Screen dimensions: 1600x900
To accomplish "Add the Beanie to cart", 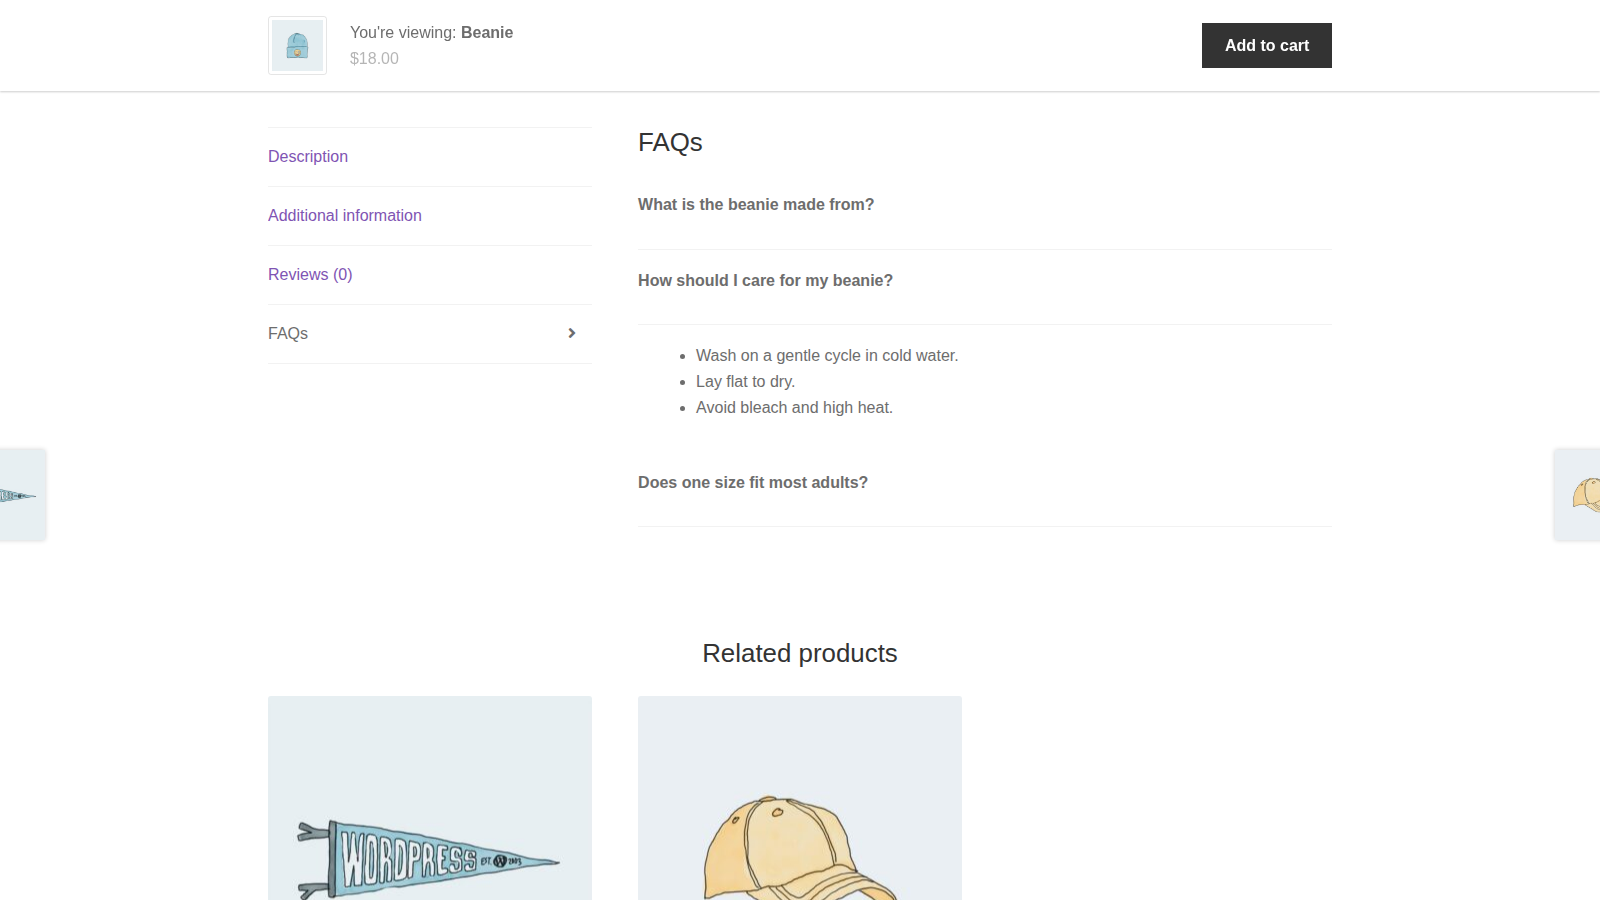I will click(1266, 45).
